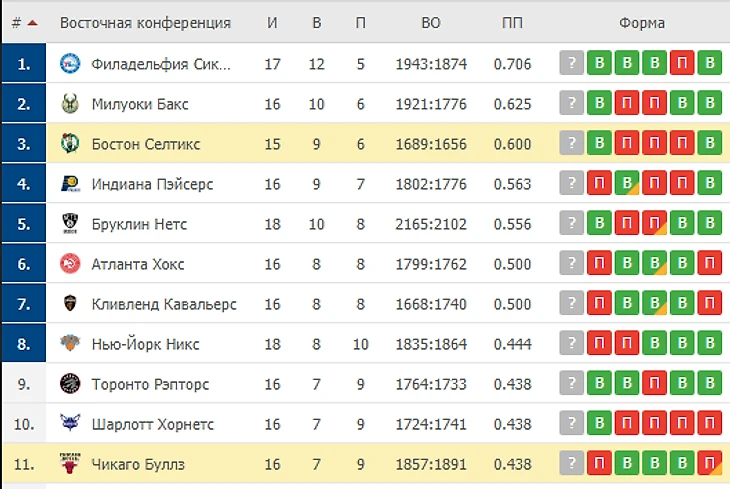Click the Brooklyn Nets logo
This screenshot has width=730, height=489.
pyautogui.click(x=70, y=224)
